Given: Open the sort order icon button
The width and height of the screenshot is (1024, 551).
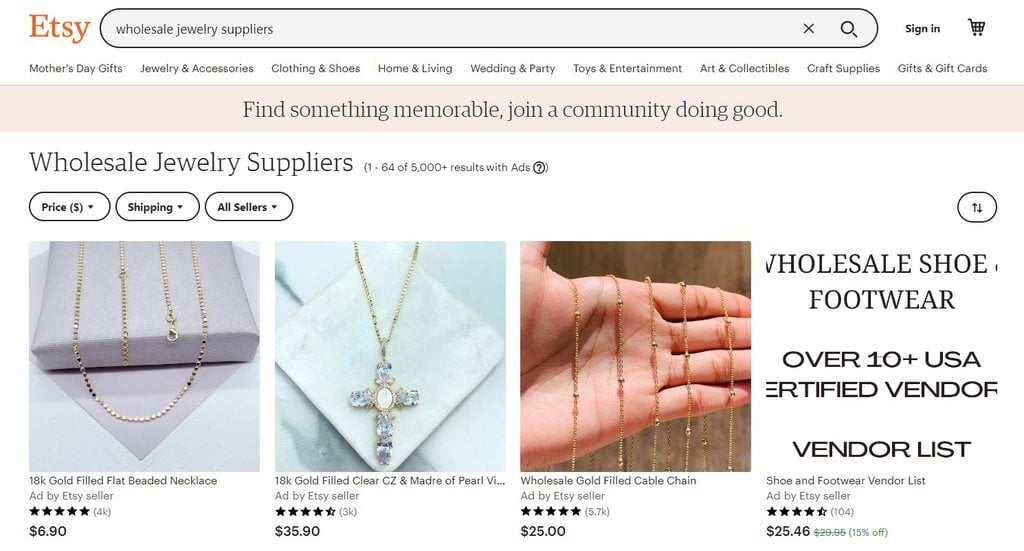Looking at the screenshot, I should coord(977,207).
